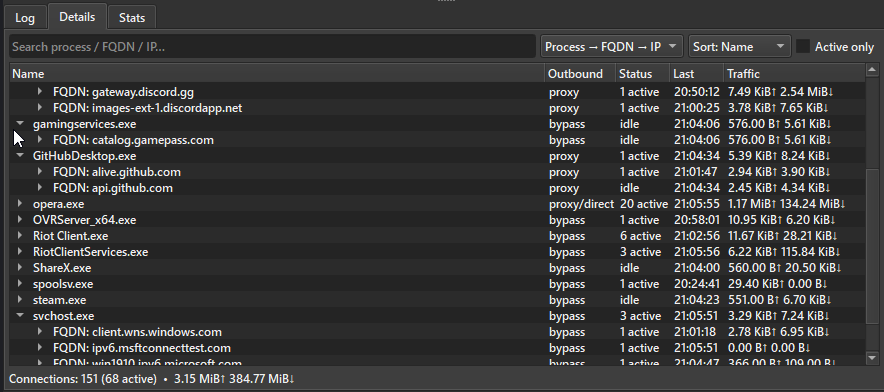The image size is (884, 392).
Task: Click the 20:24:41 last time of spoolsv.exe
Action: point(697,284)
